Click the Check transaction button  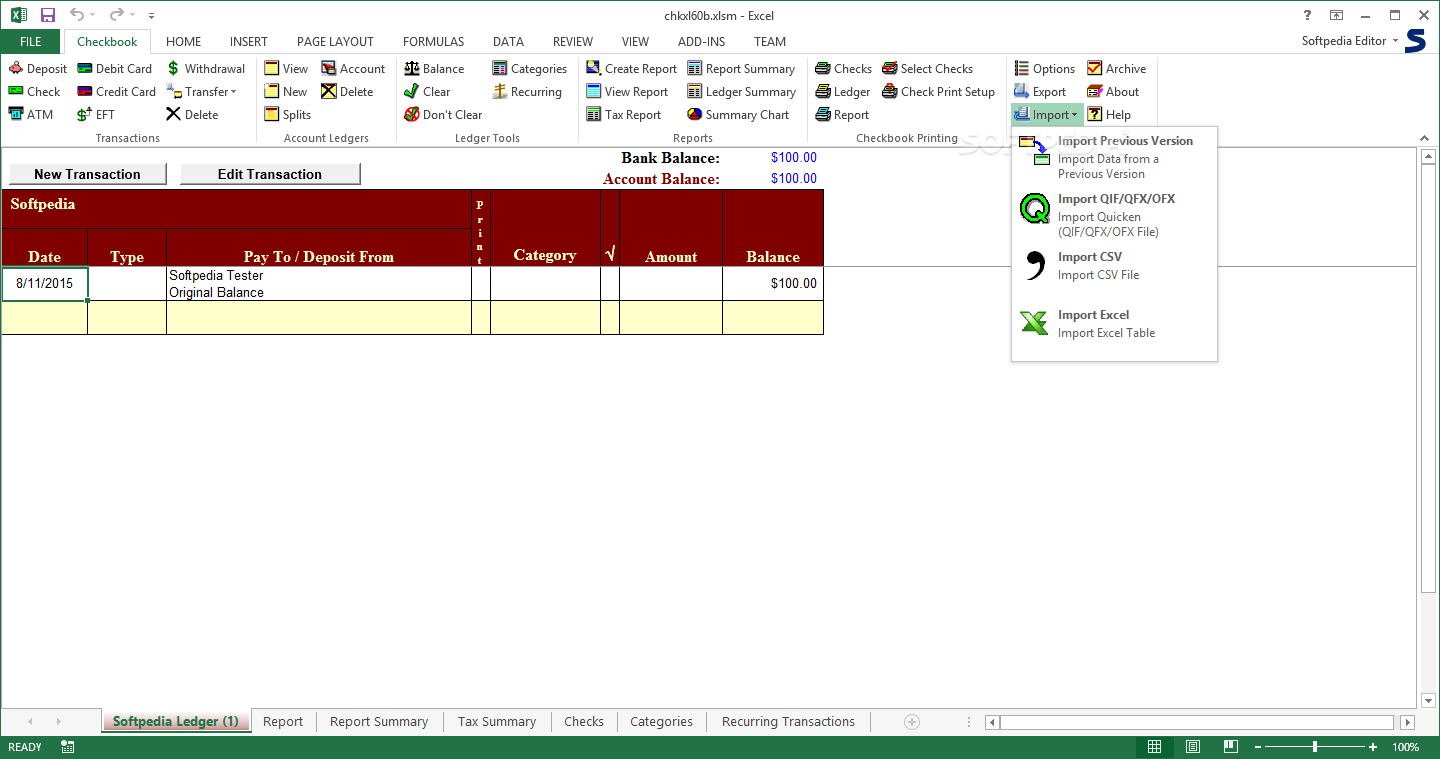(35, 92)
